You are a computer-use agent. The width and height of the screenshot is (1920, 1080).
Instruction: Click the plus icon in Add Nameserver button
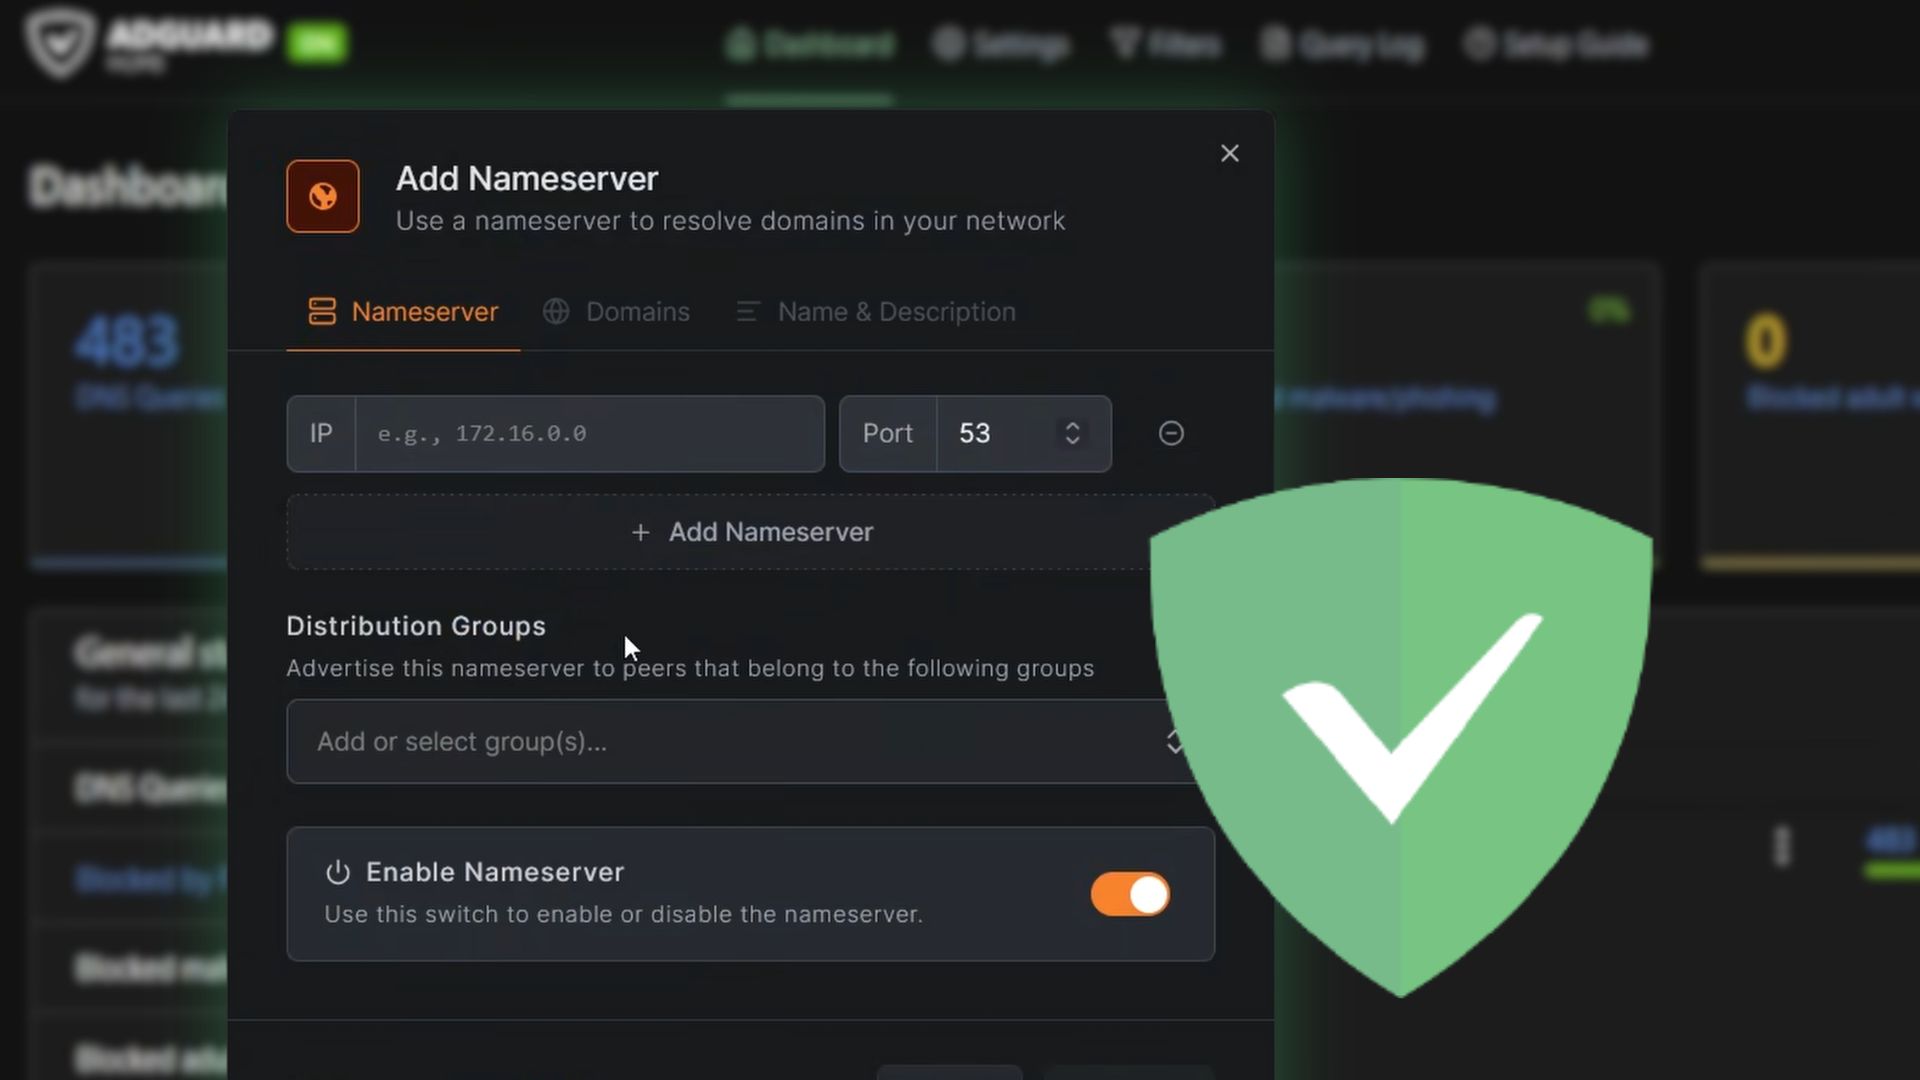point(641,532)
